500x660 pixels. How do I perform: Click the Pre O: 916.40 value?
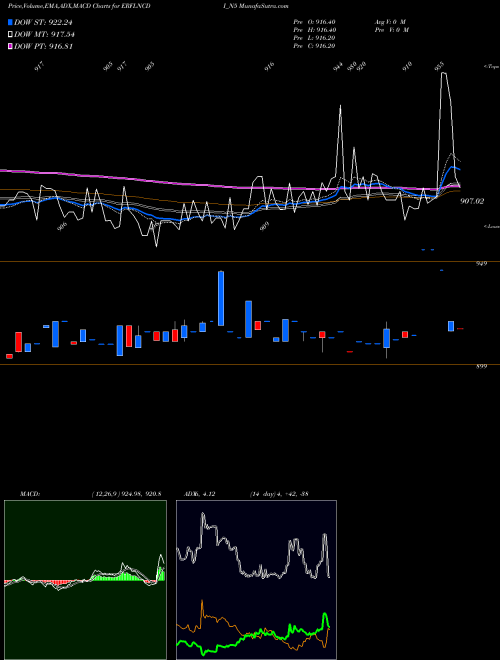coord(314,22)
